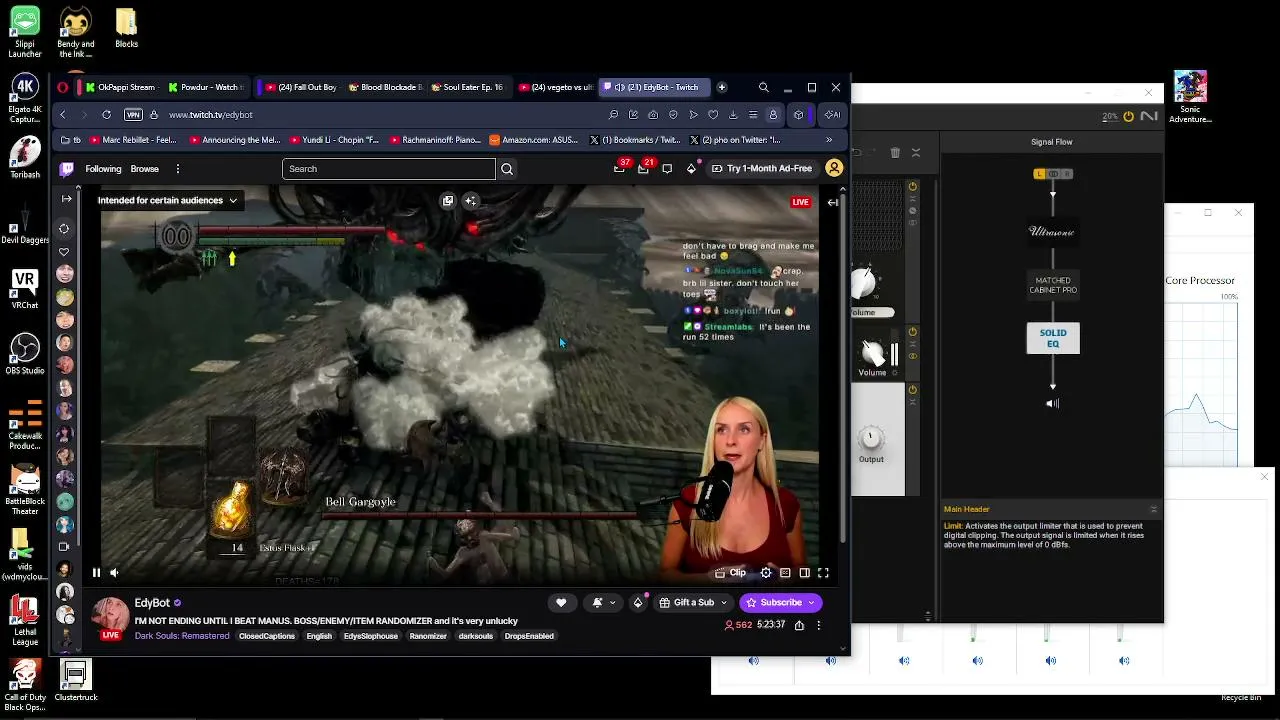The image size is (1280, 720).
Task: Toggle the power button beside 20% in Guitar Rig
Action: click(1129, 116)
